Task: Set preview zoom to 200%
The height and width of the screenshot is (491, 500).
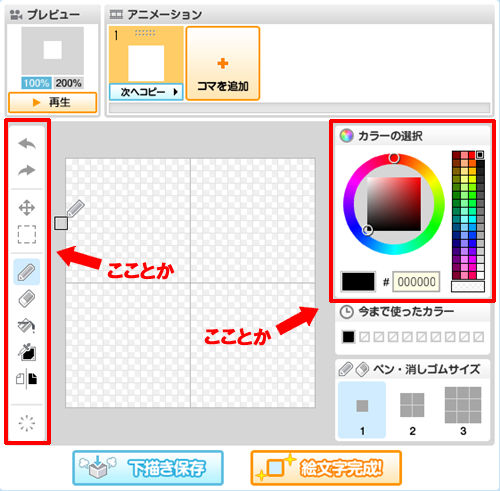Action: 68,83
